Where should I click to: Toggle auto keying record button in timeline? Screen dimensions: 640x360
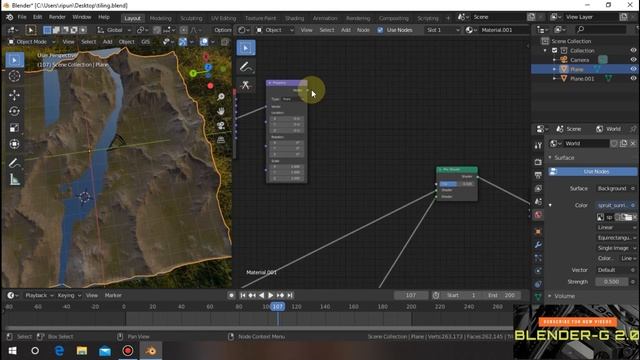pos(231,295)
